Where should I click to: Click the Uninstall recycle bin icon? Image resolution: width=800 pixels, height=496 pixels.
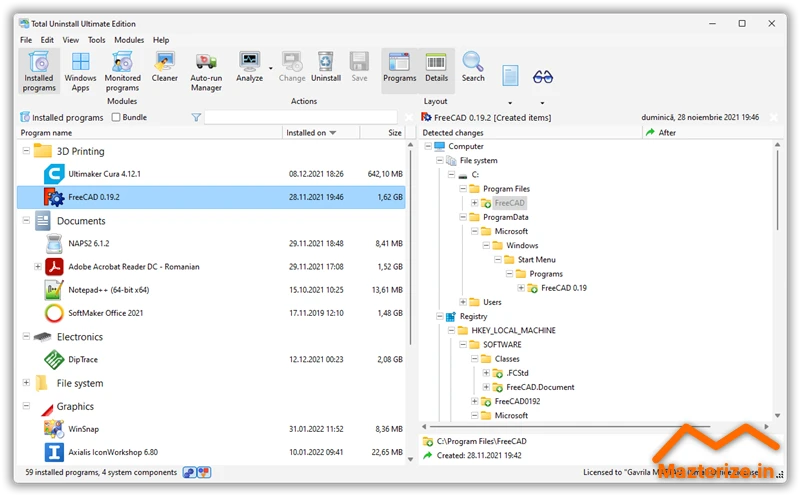point(326,62)
